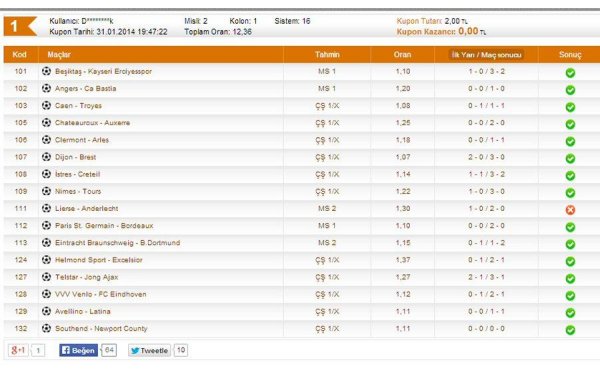600x385 pixels.
Task: Click ÇŞ 1/X prediction for Dijon - Brest
Action: tap(327, 157)
